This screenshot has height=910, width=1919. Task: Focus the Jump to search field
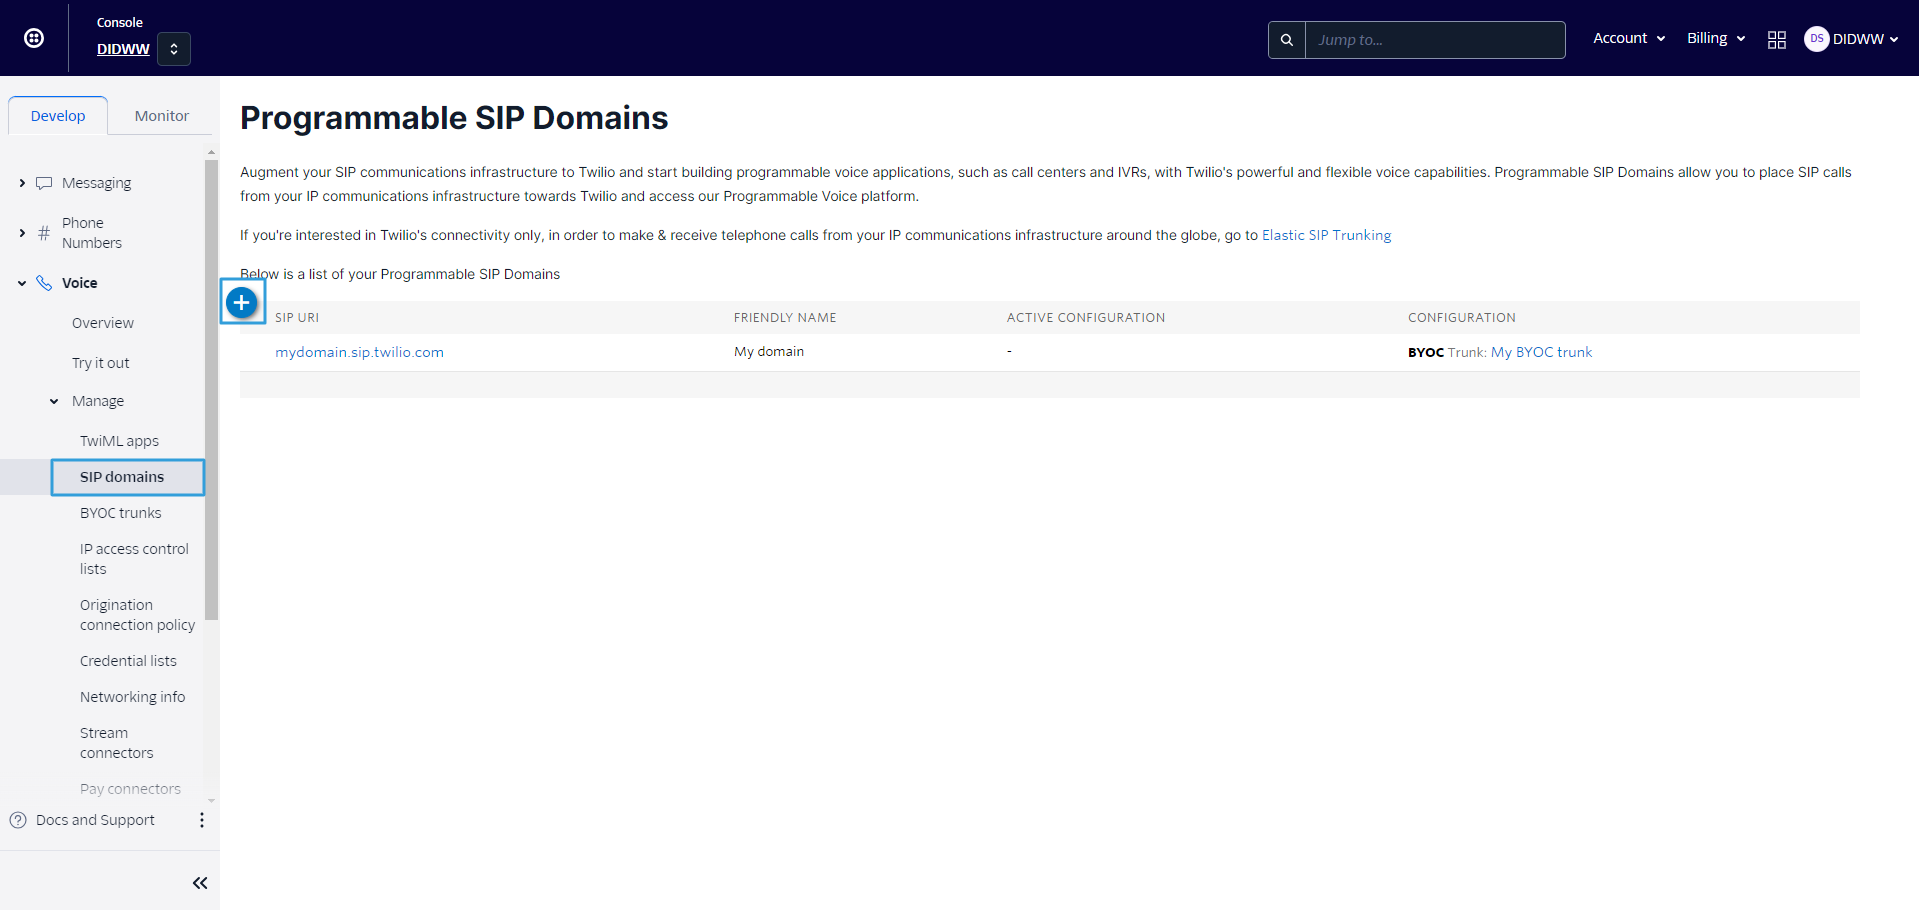[x=1435, y=40]
